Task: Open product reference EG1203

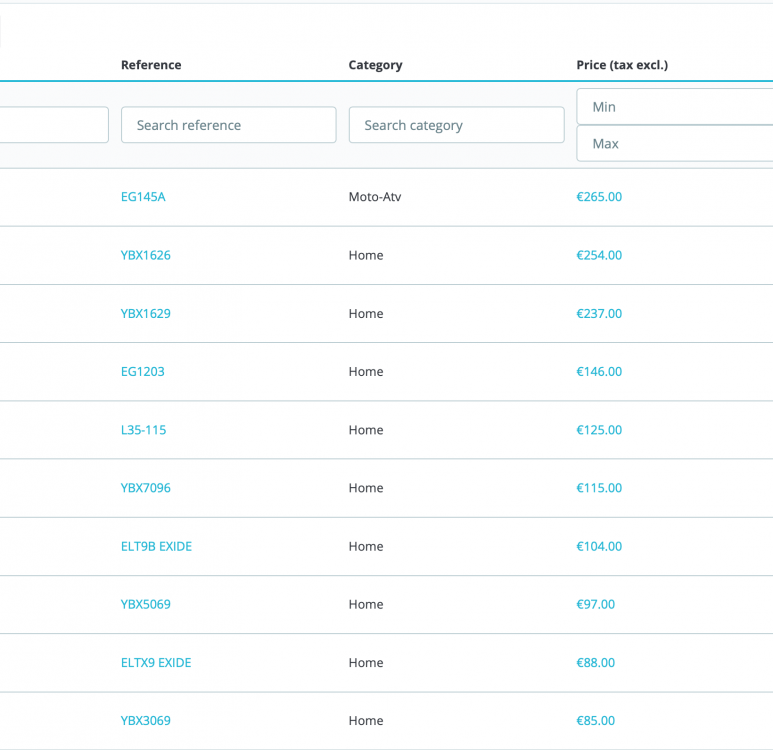Action: (143, 371)
